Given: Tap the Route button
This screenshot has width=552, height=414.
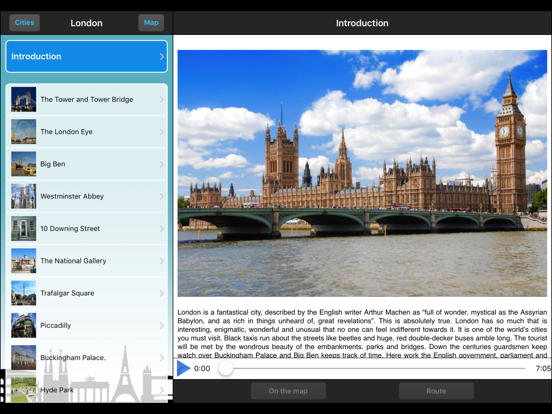Looking at the screenshot, I should pos(436,391).
